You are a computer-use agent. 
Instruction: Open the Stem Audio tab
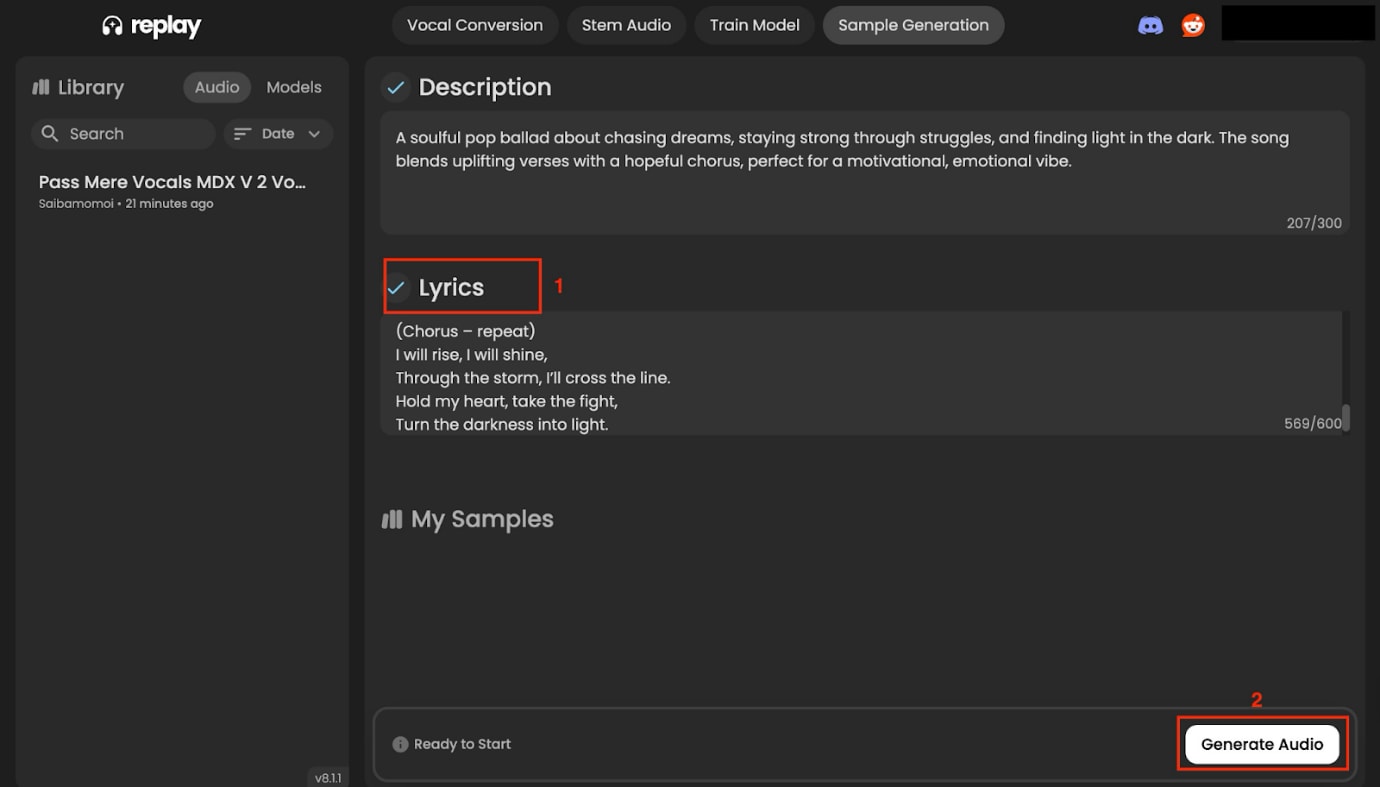[626, 26]
